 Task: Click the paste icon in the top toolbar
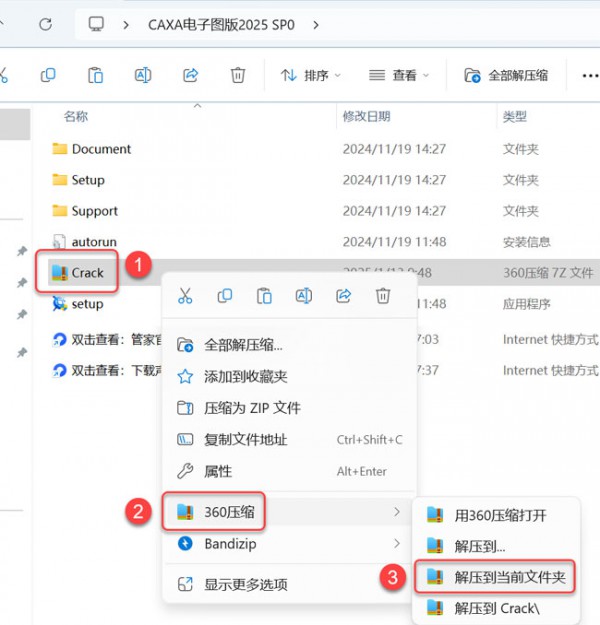pyautogui.click(x=95, y=75)
